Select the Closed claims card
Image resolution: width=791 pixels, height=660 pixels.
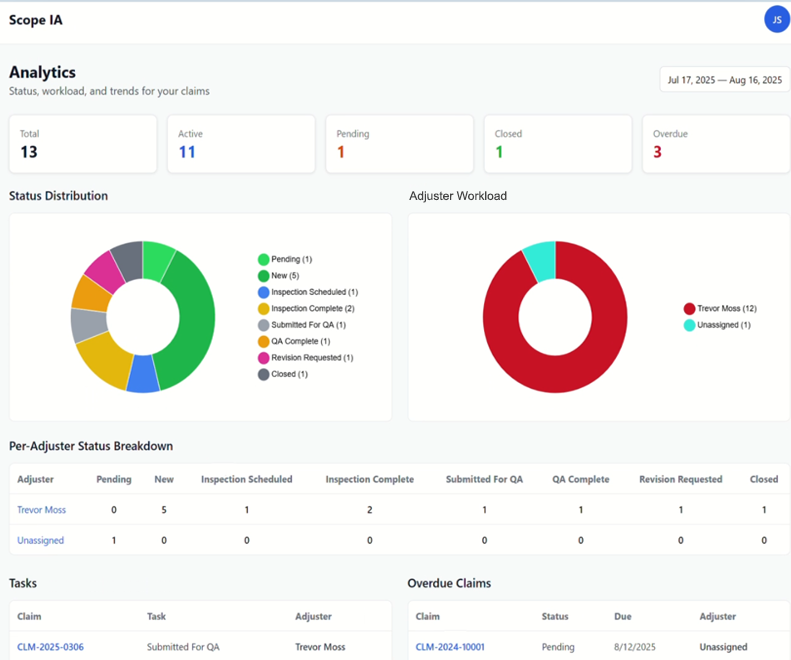click(x=557, y=144)
